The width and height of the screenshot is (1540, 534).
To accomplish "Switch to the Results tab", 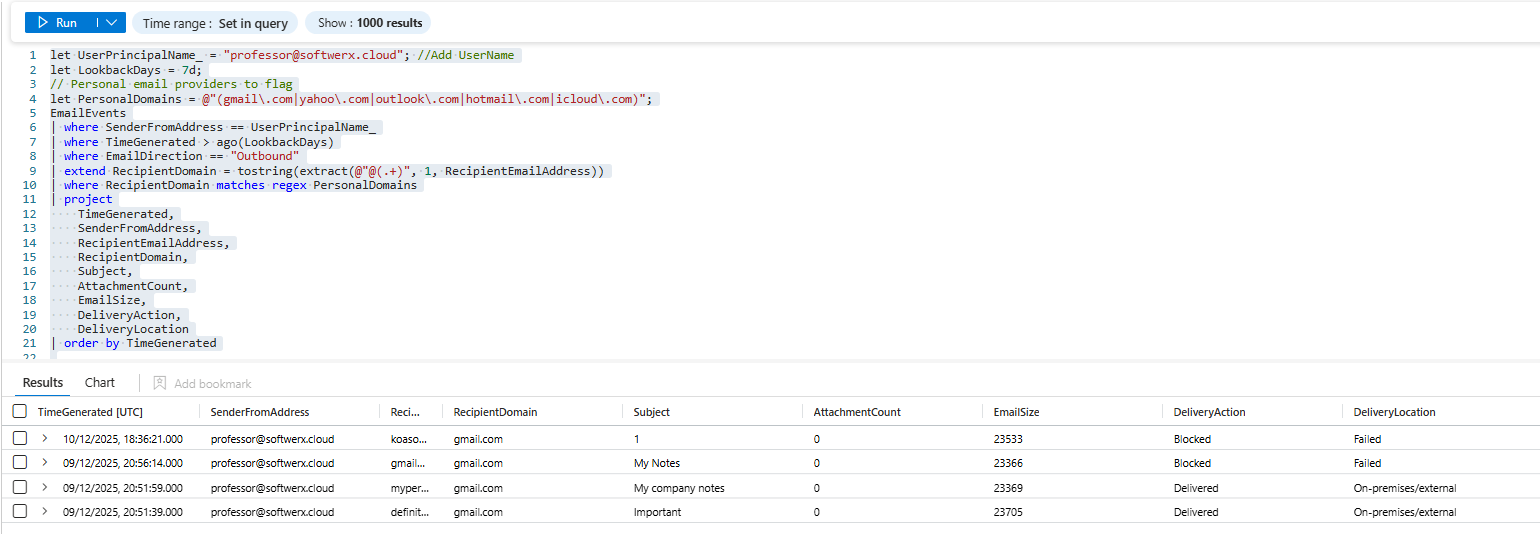I will [x=43, y=383].
